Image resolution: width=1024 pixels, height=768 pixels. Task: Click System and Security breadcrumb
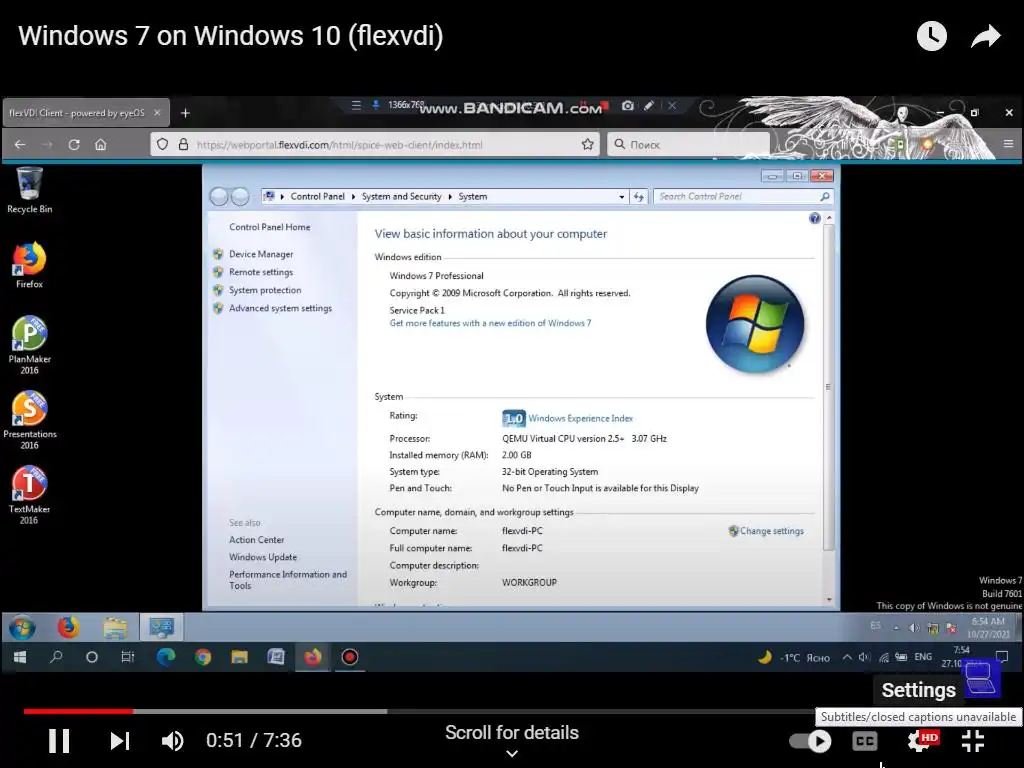(402, 197)
